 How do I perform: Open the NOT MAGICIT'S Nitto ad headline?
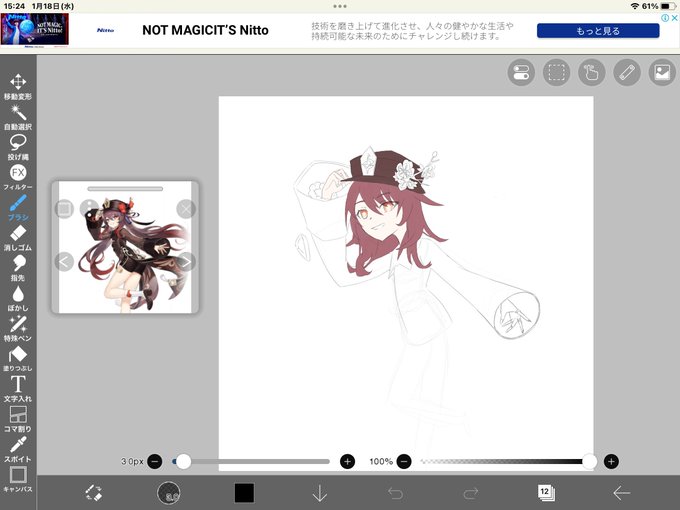coord(205,30)
